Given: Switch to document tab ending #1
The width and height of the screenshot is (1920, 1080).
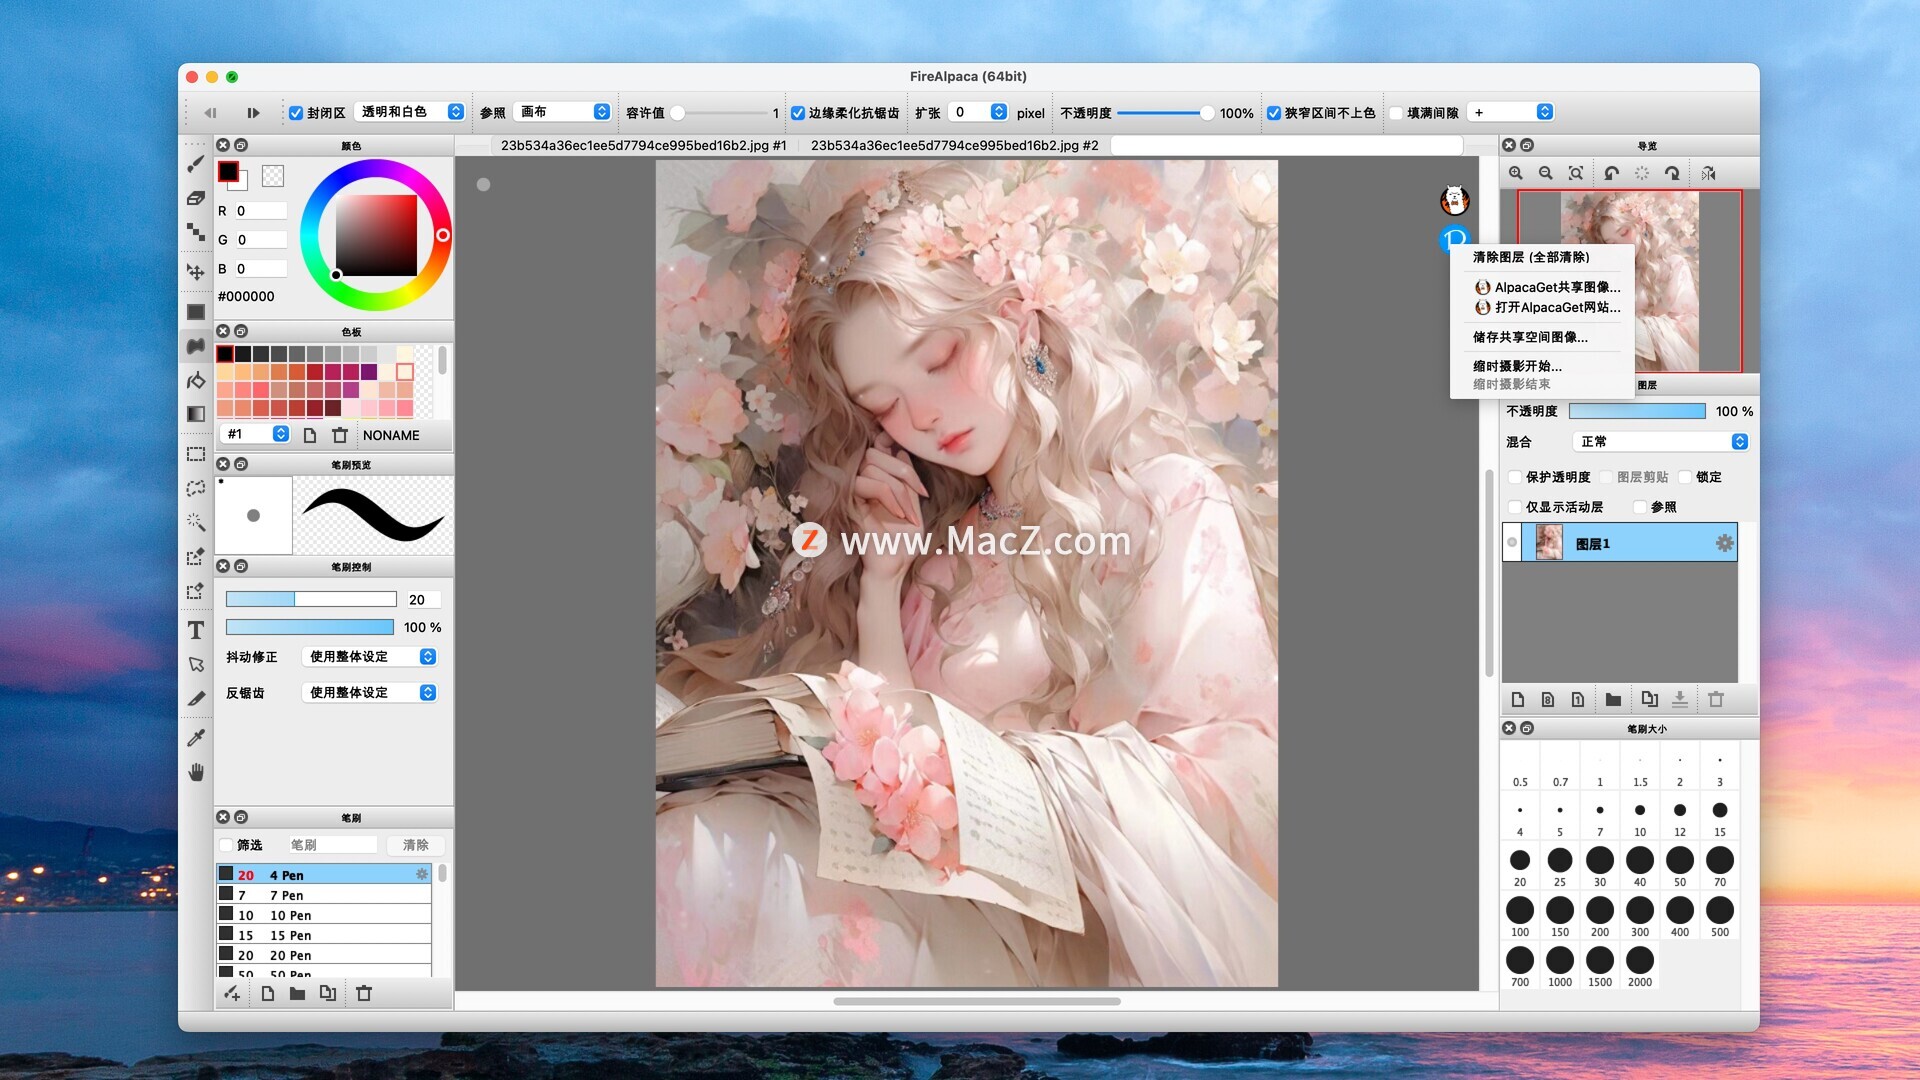Looking at the screenshot, I should click(643, 146).
